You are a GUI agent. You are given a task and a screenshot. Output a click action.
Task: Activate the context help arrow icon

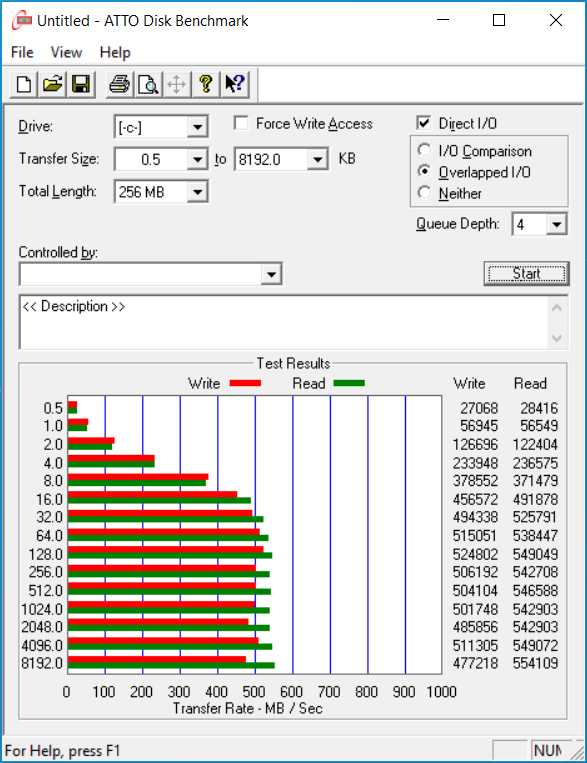click(x=235, y=85)
